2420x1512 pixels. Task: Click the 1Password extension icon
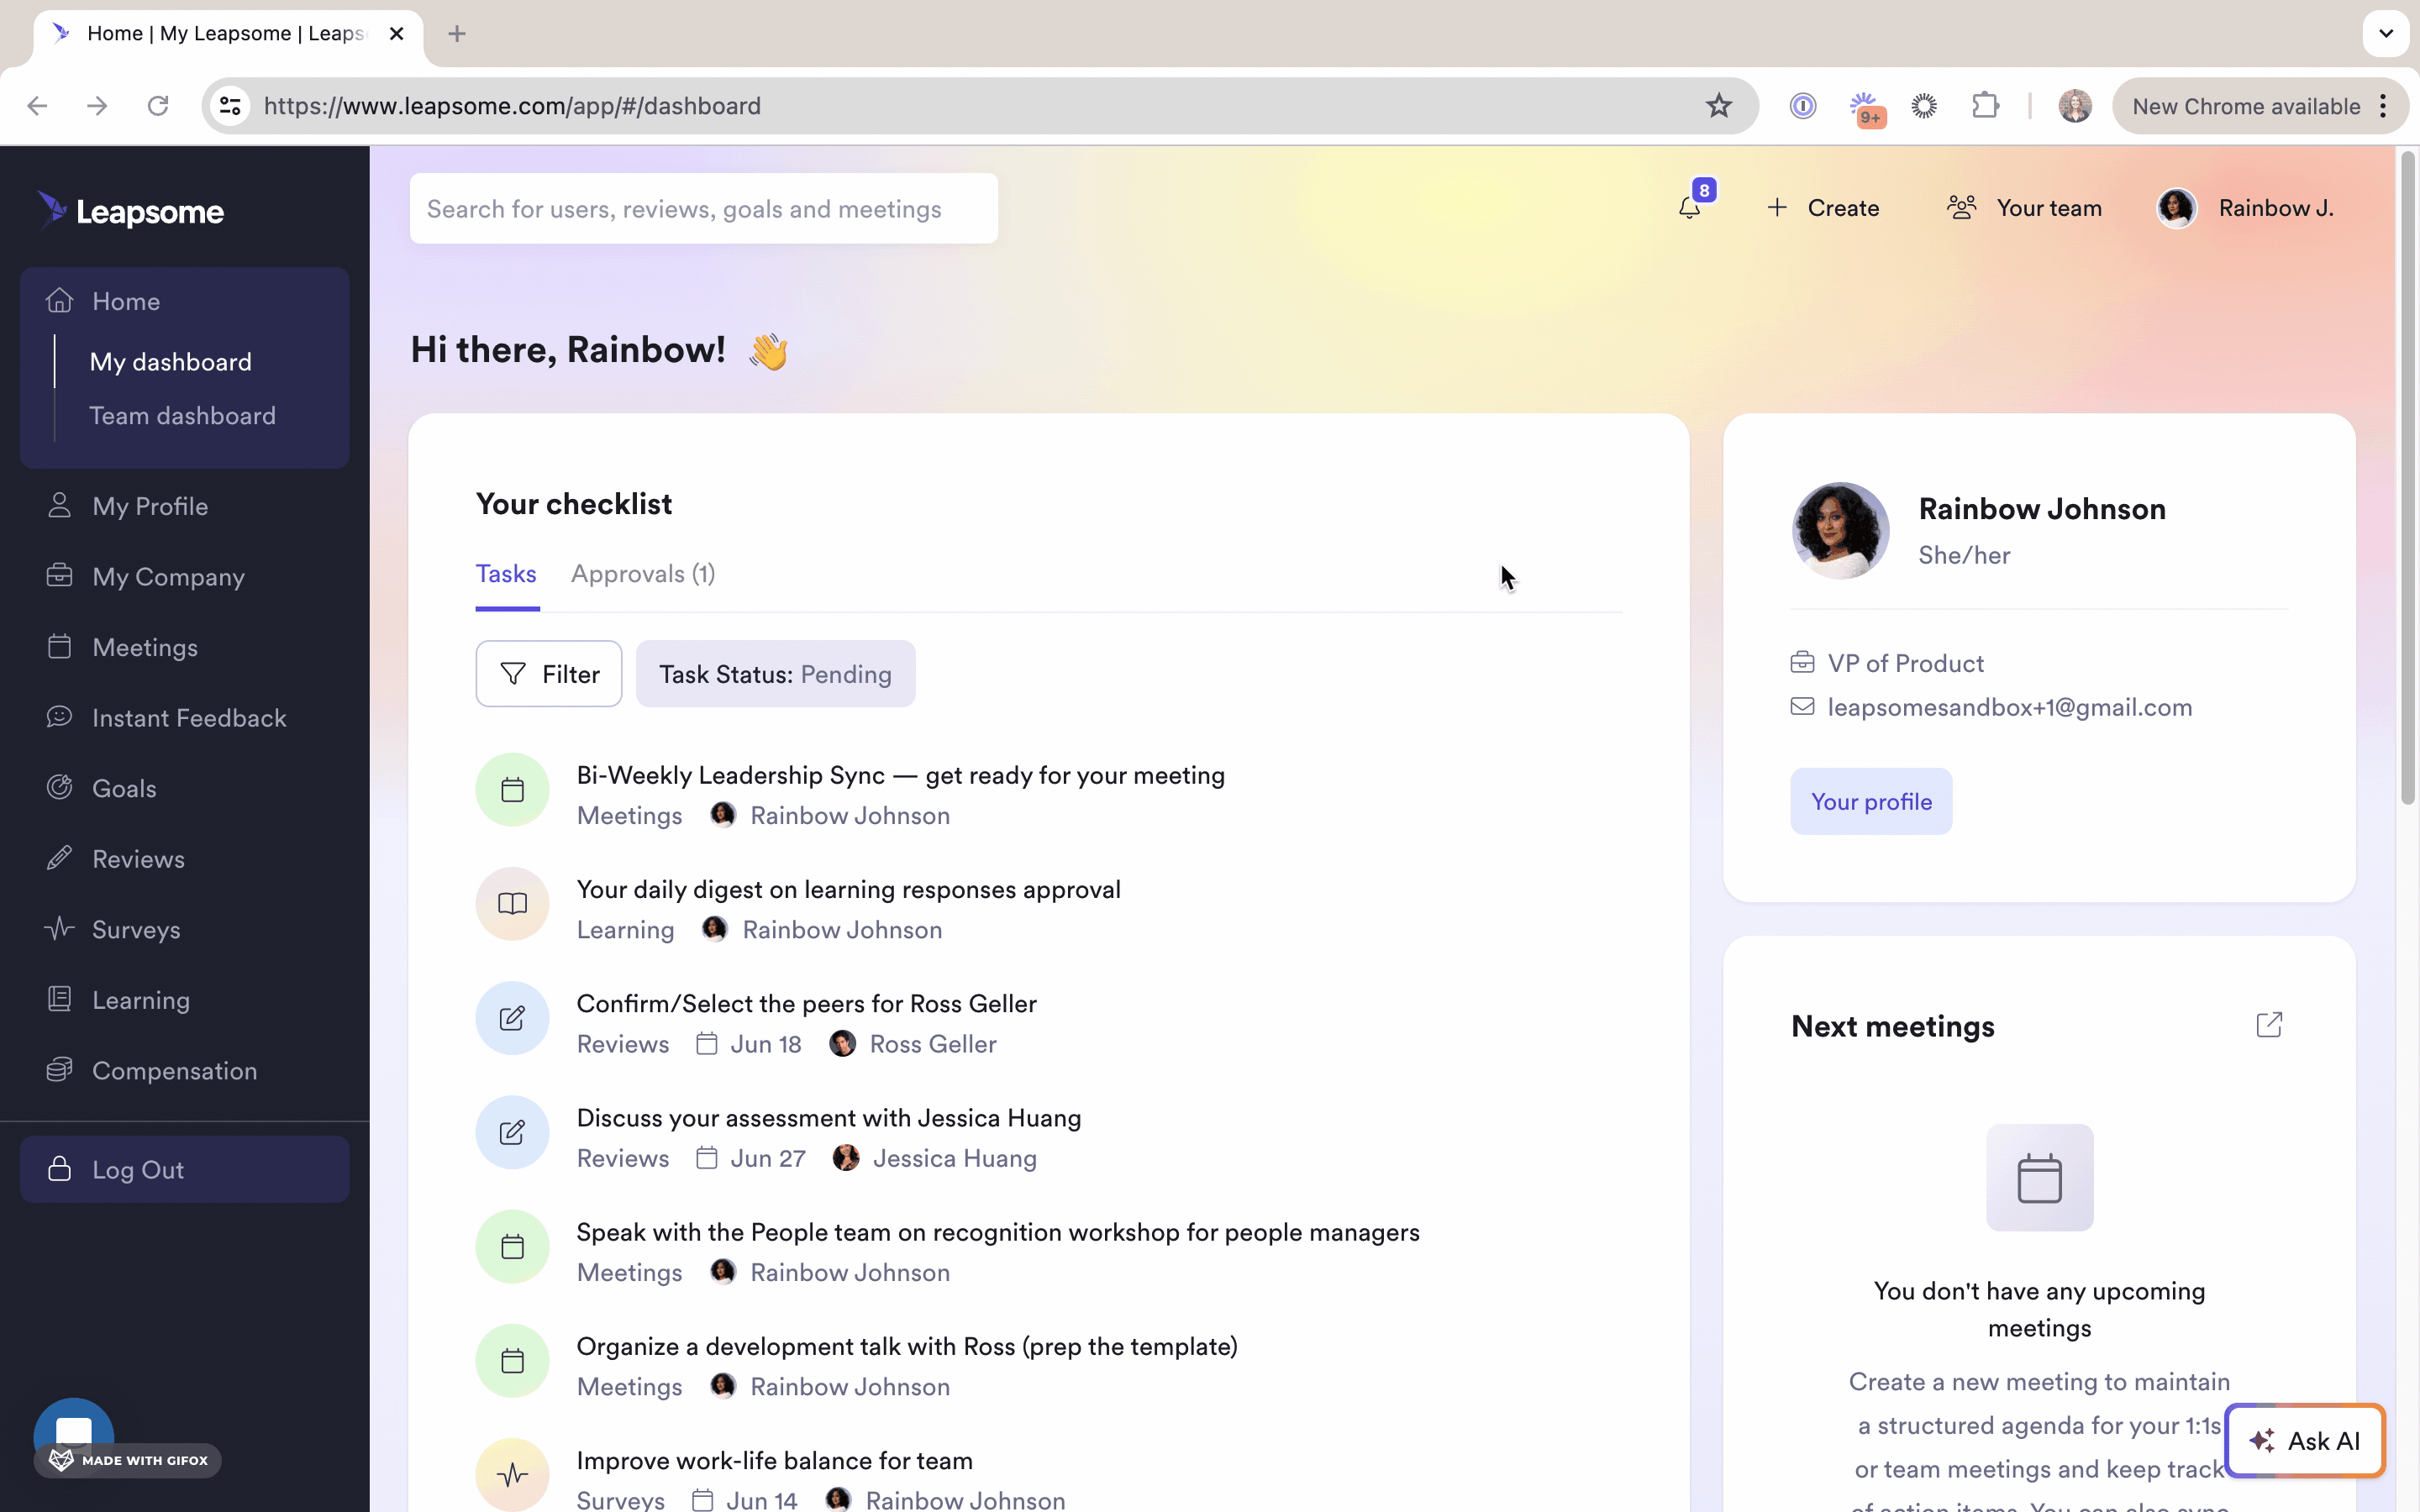click(x=1803, y=106)
